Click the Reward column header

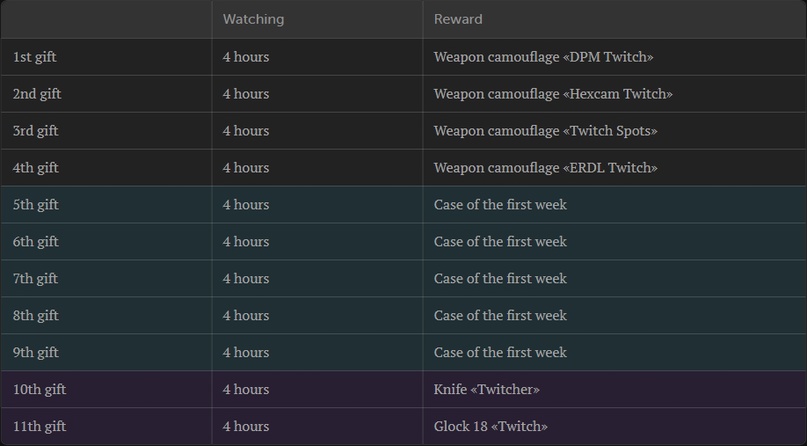click(458, 19)
